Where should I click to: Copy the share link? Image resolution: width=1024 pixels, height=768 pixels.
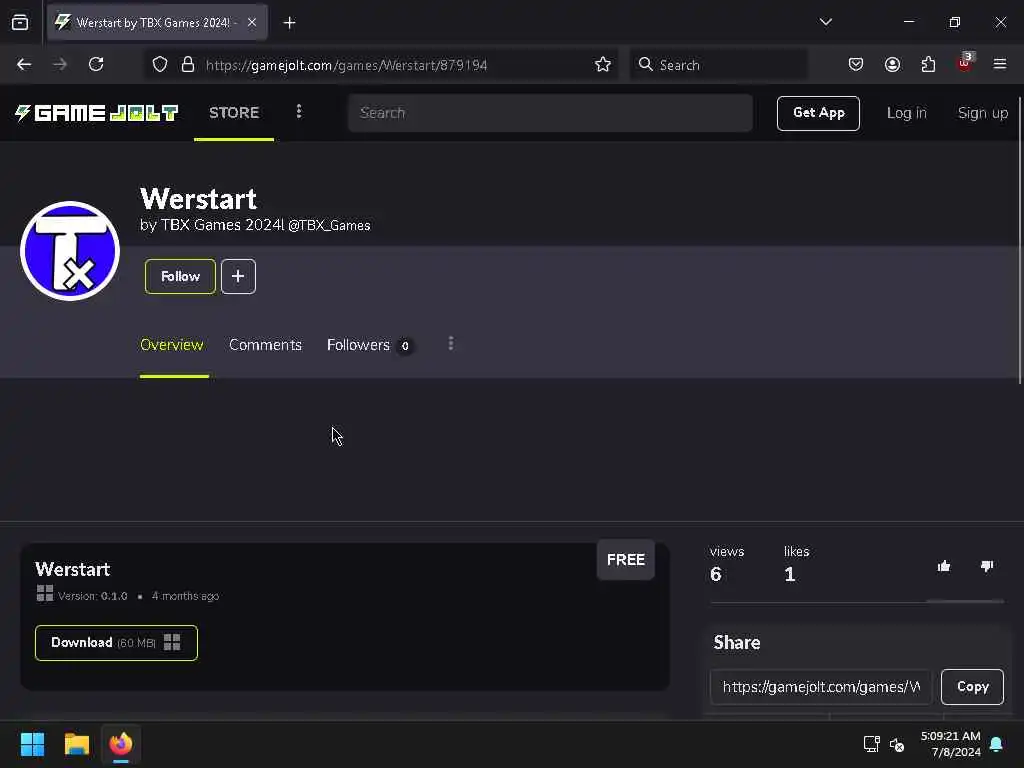click(x=972, y=686)
